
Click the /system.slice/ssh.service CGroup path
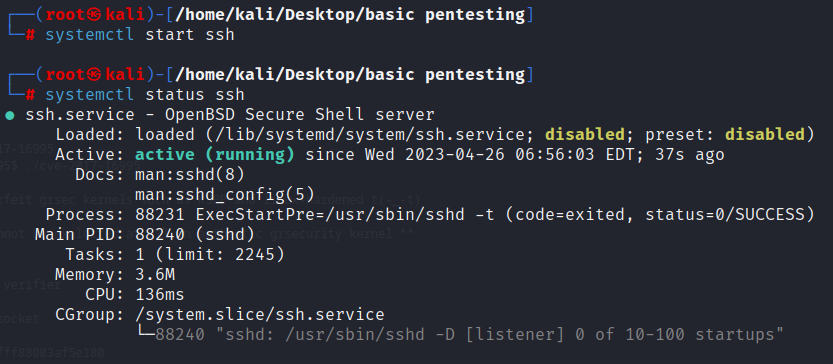(x=260, y=315)
